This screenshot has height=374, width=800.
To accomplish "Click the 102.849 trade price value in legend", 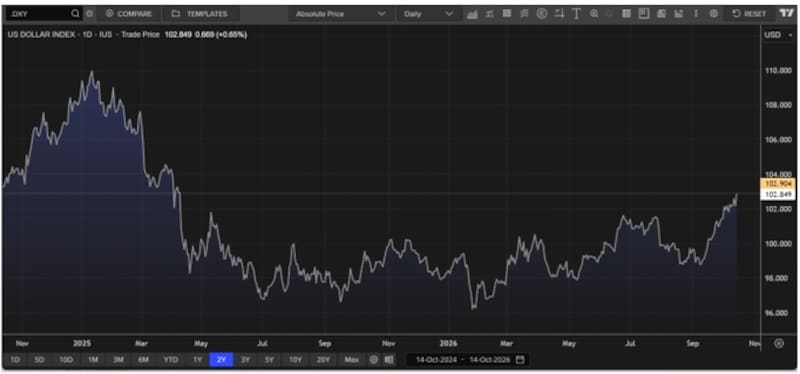I will [178, 35].
